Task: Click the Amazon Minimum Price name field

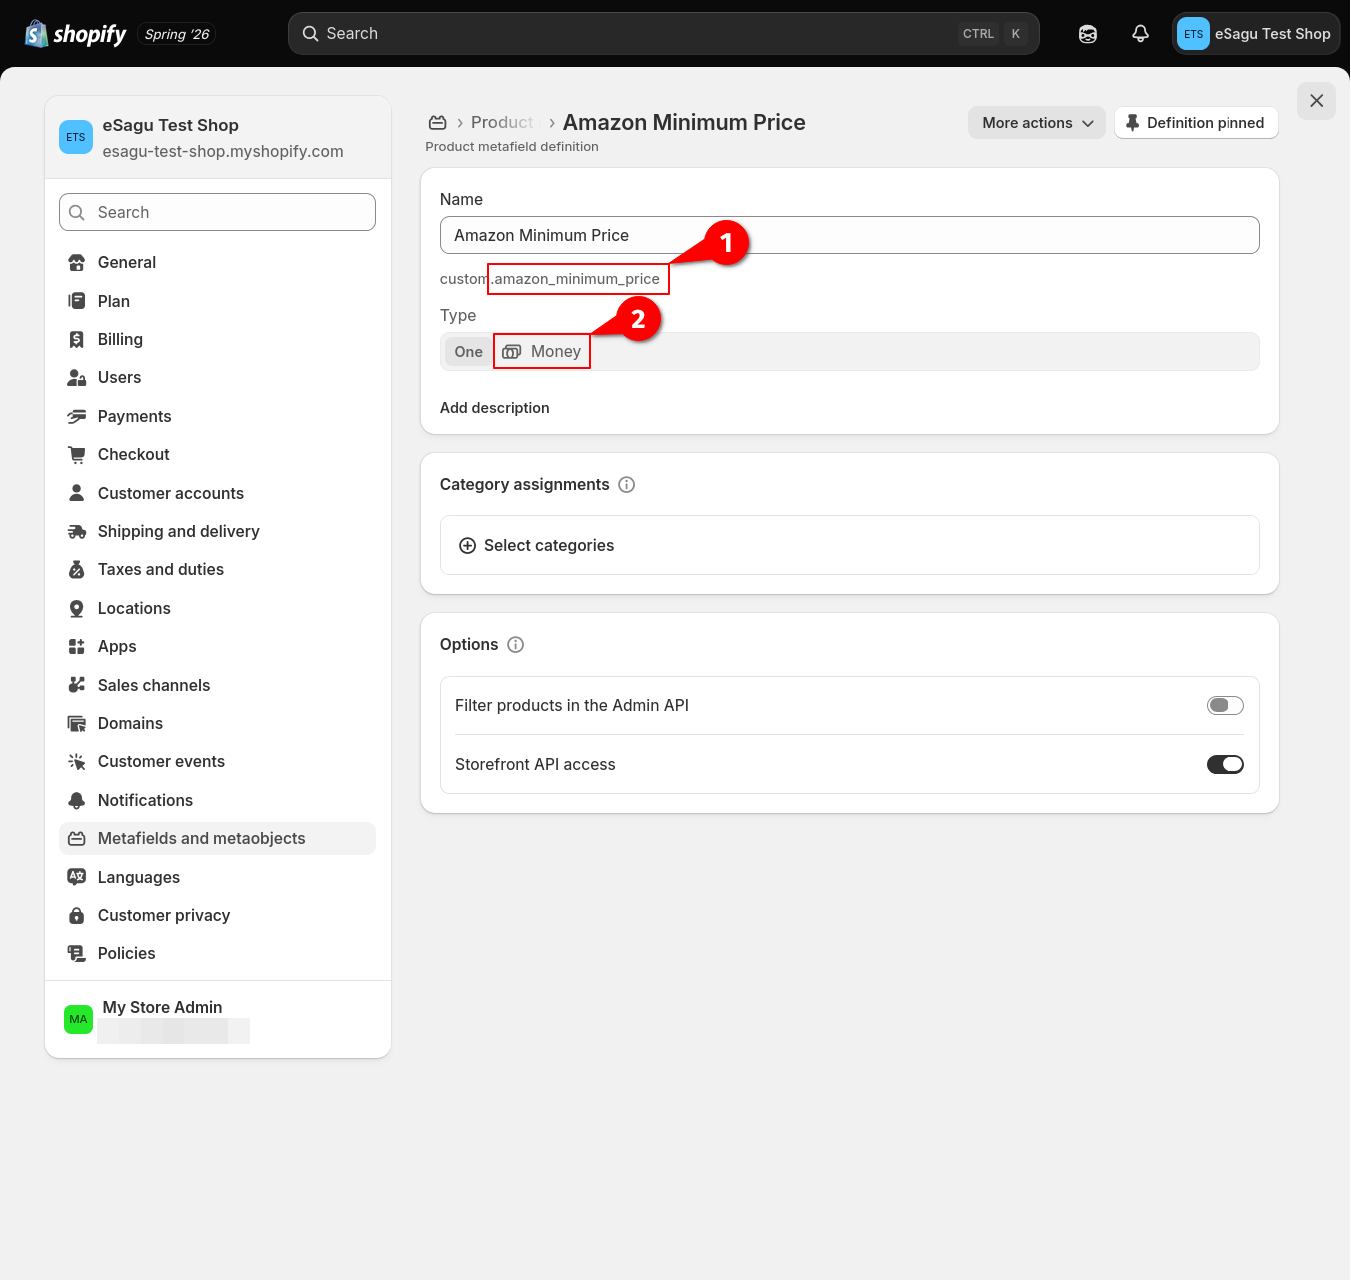Action: point(850,235)
